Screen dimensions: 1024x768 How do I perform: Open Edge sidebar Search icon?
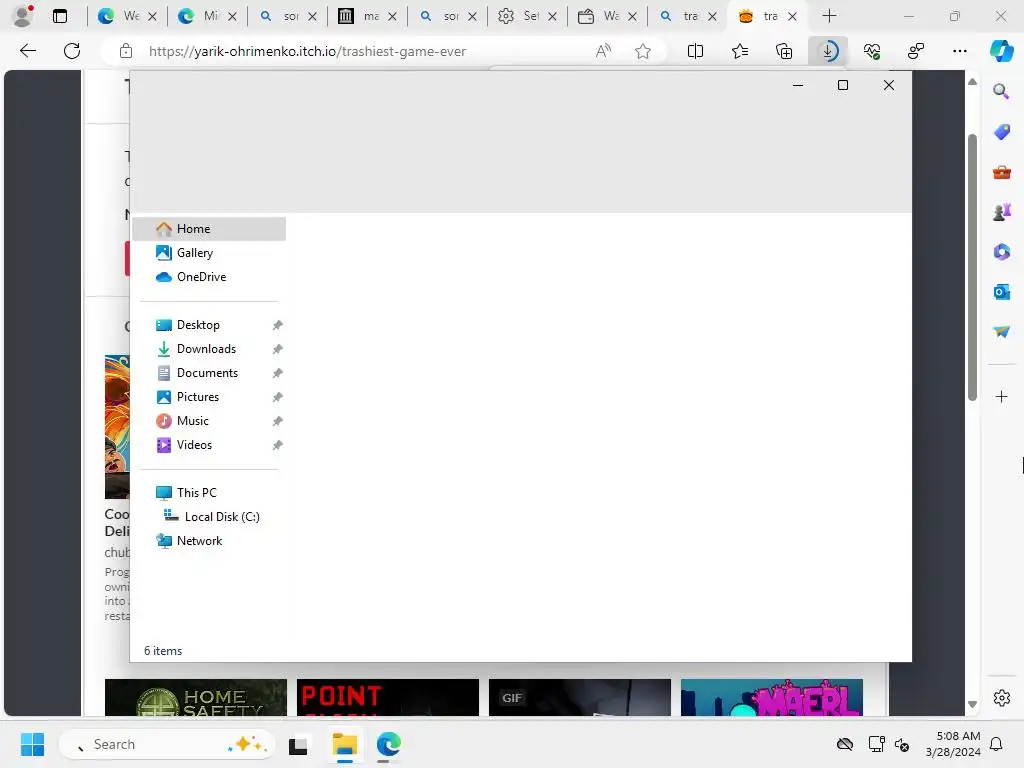pos(1002,91)
